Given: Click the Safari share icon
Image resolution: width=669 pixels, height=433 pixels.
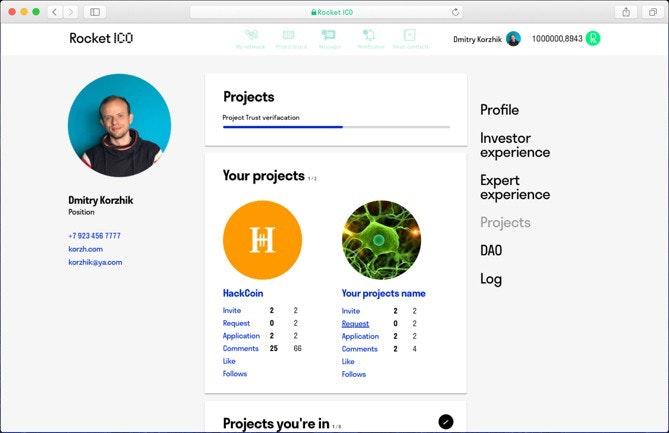Looking at the screenshot, I should pyautogui.click(x=626, y=12).
